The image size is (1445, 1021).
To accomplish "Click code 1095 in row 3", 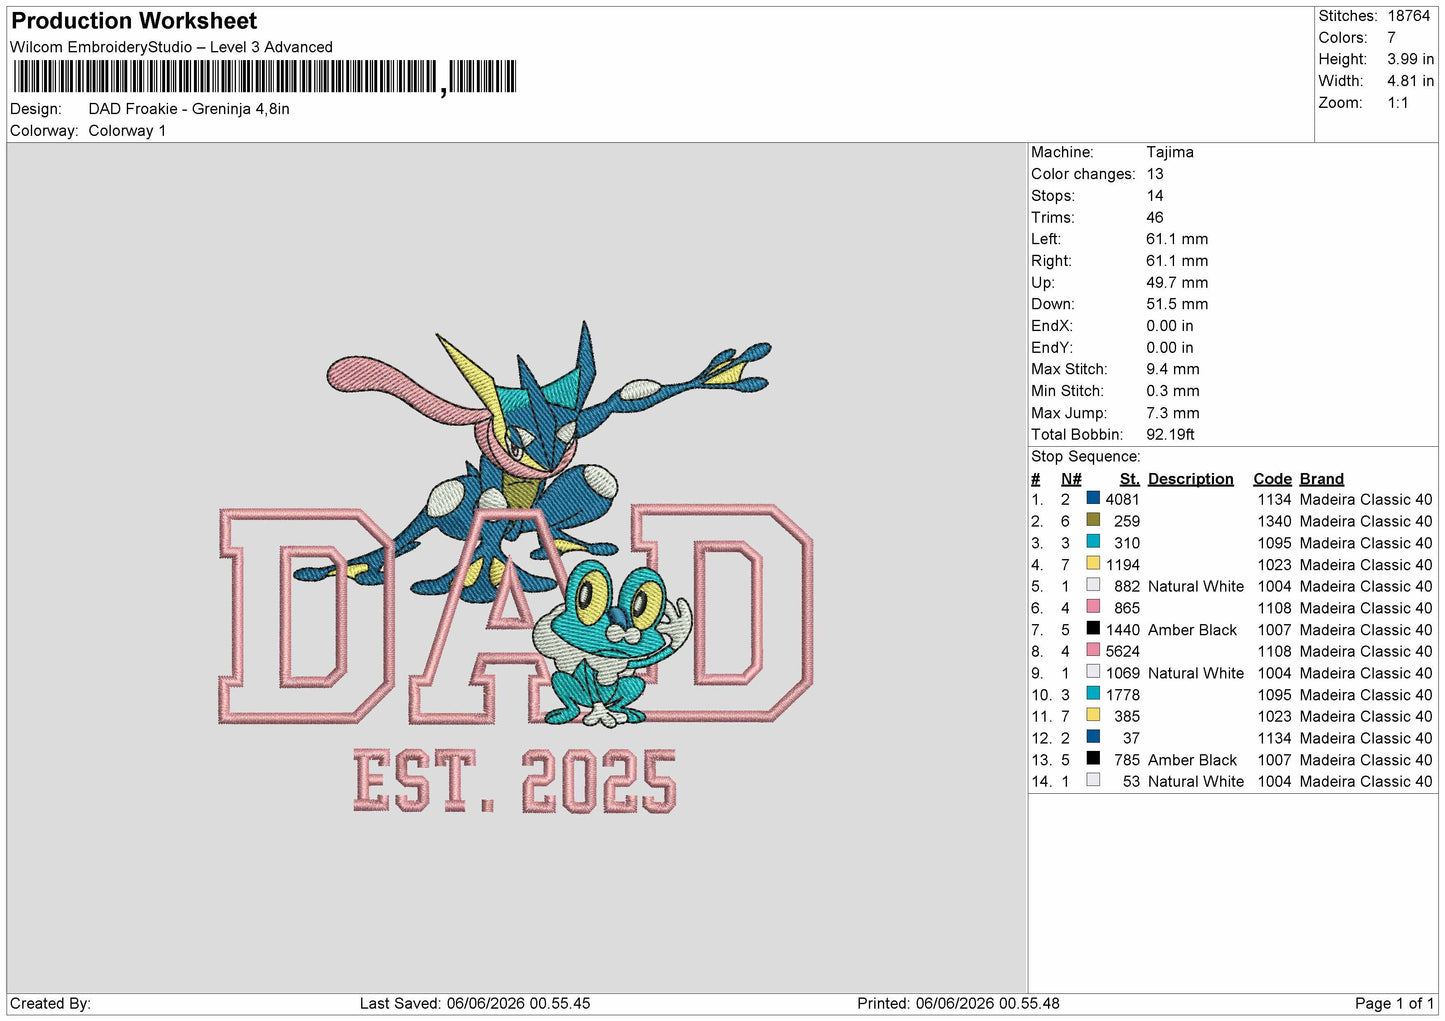I will click(1274, 543).
